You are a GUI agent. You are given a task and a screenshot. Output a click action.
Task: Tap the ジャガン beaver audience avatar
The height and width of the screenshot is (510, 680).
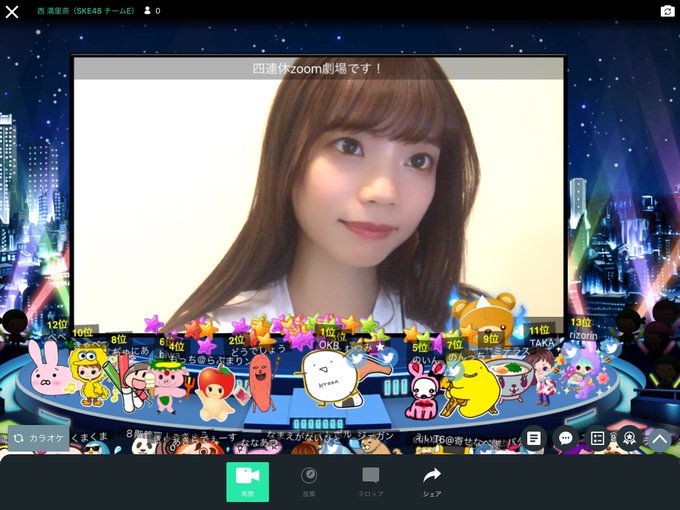tap(376, 446)
